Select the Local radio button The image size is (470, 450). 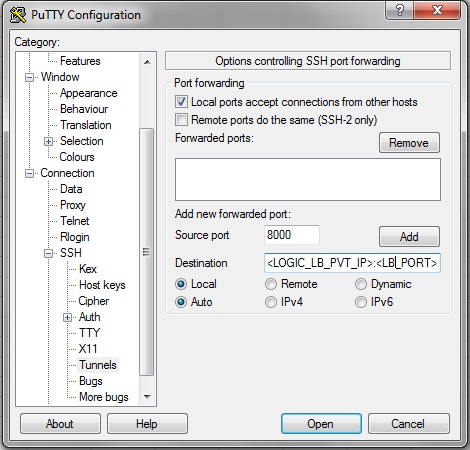click(181, 284)
